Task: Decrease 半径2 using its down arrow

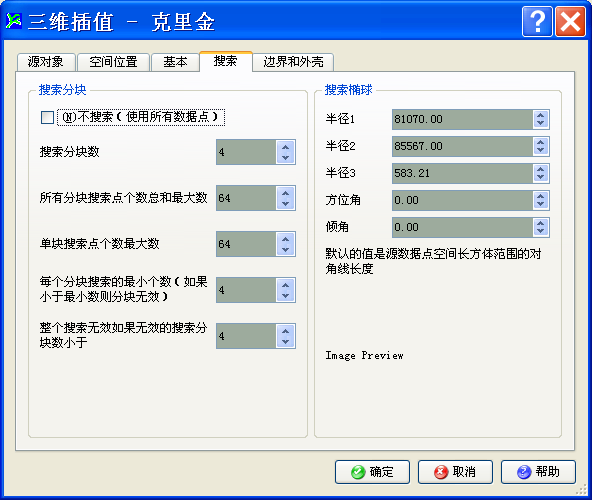Action: tap(541, 151)
